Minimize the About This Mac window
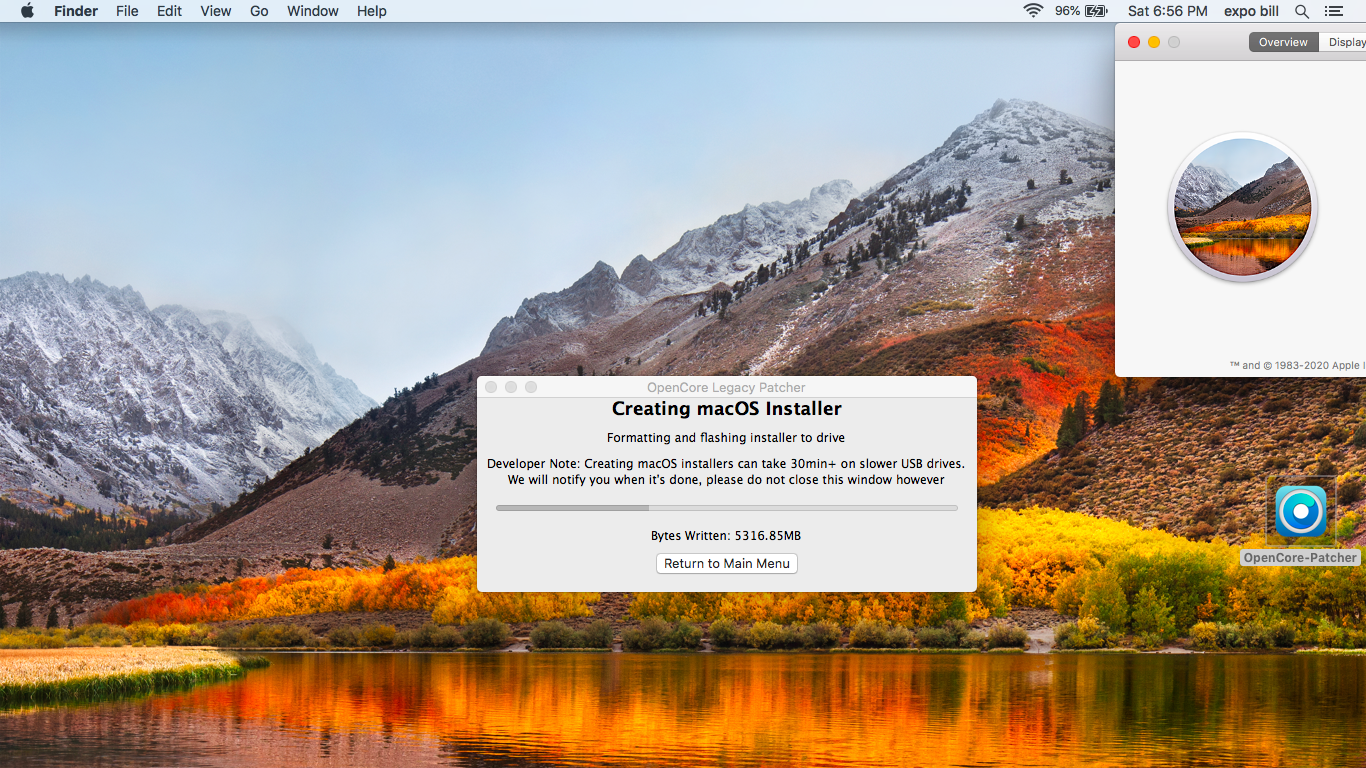This screenshot has height=768, width=1366. [1154, 42]
